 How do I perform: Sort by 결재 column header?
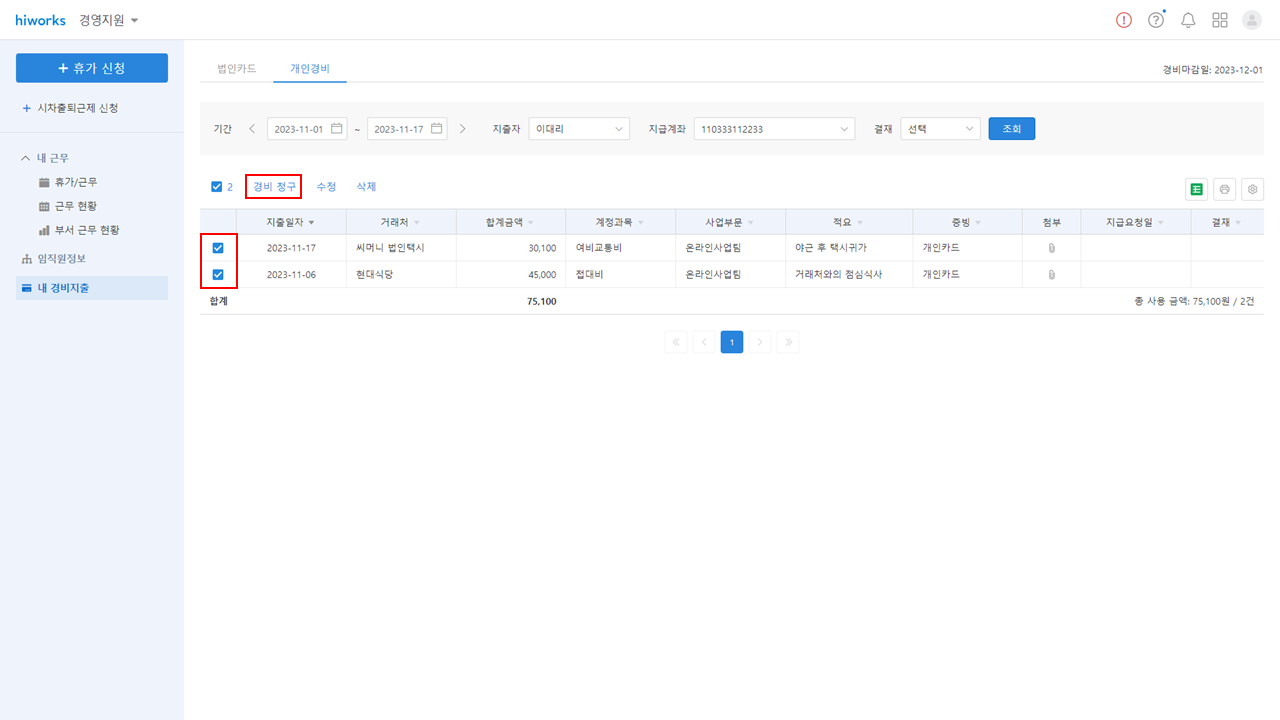click(x=1226, y=222)
